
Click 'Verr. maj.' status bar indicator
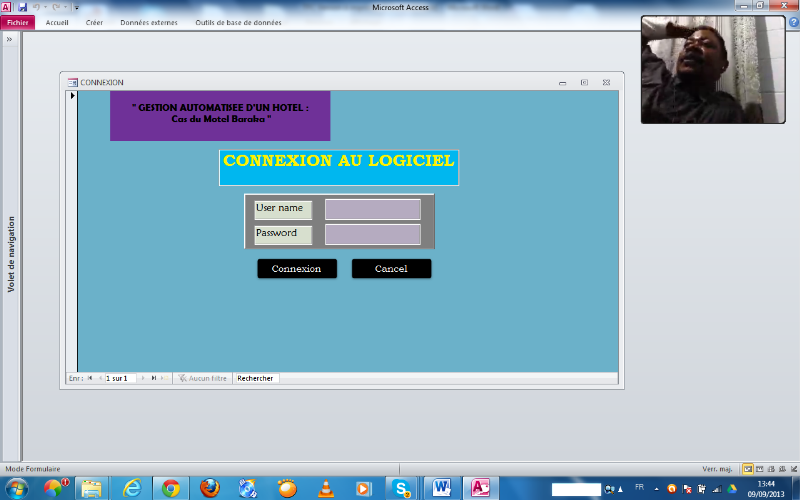(717, 468)
